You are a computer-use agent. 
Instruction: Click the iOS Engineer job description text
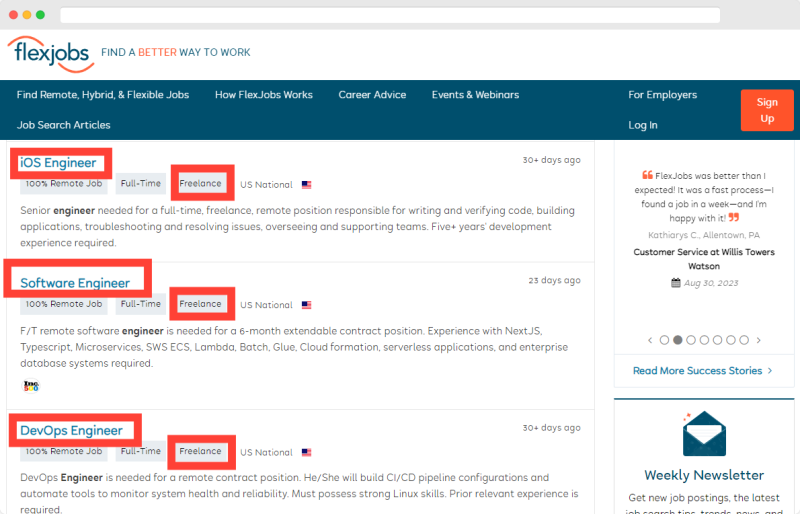coord(297,227)
